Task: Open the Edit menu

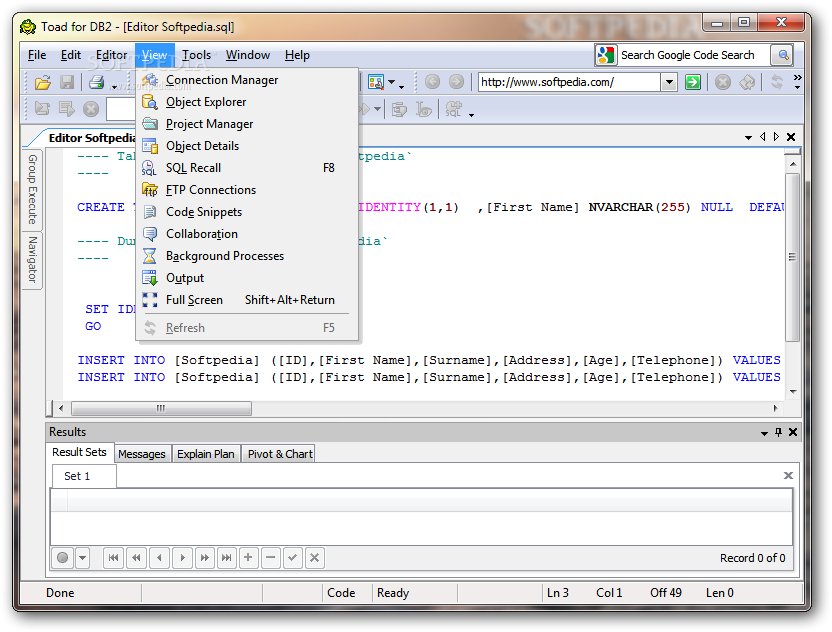Action: click(x=71, y=55)
